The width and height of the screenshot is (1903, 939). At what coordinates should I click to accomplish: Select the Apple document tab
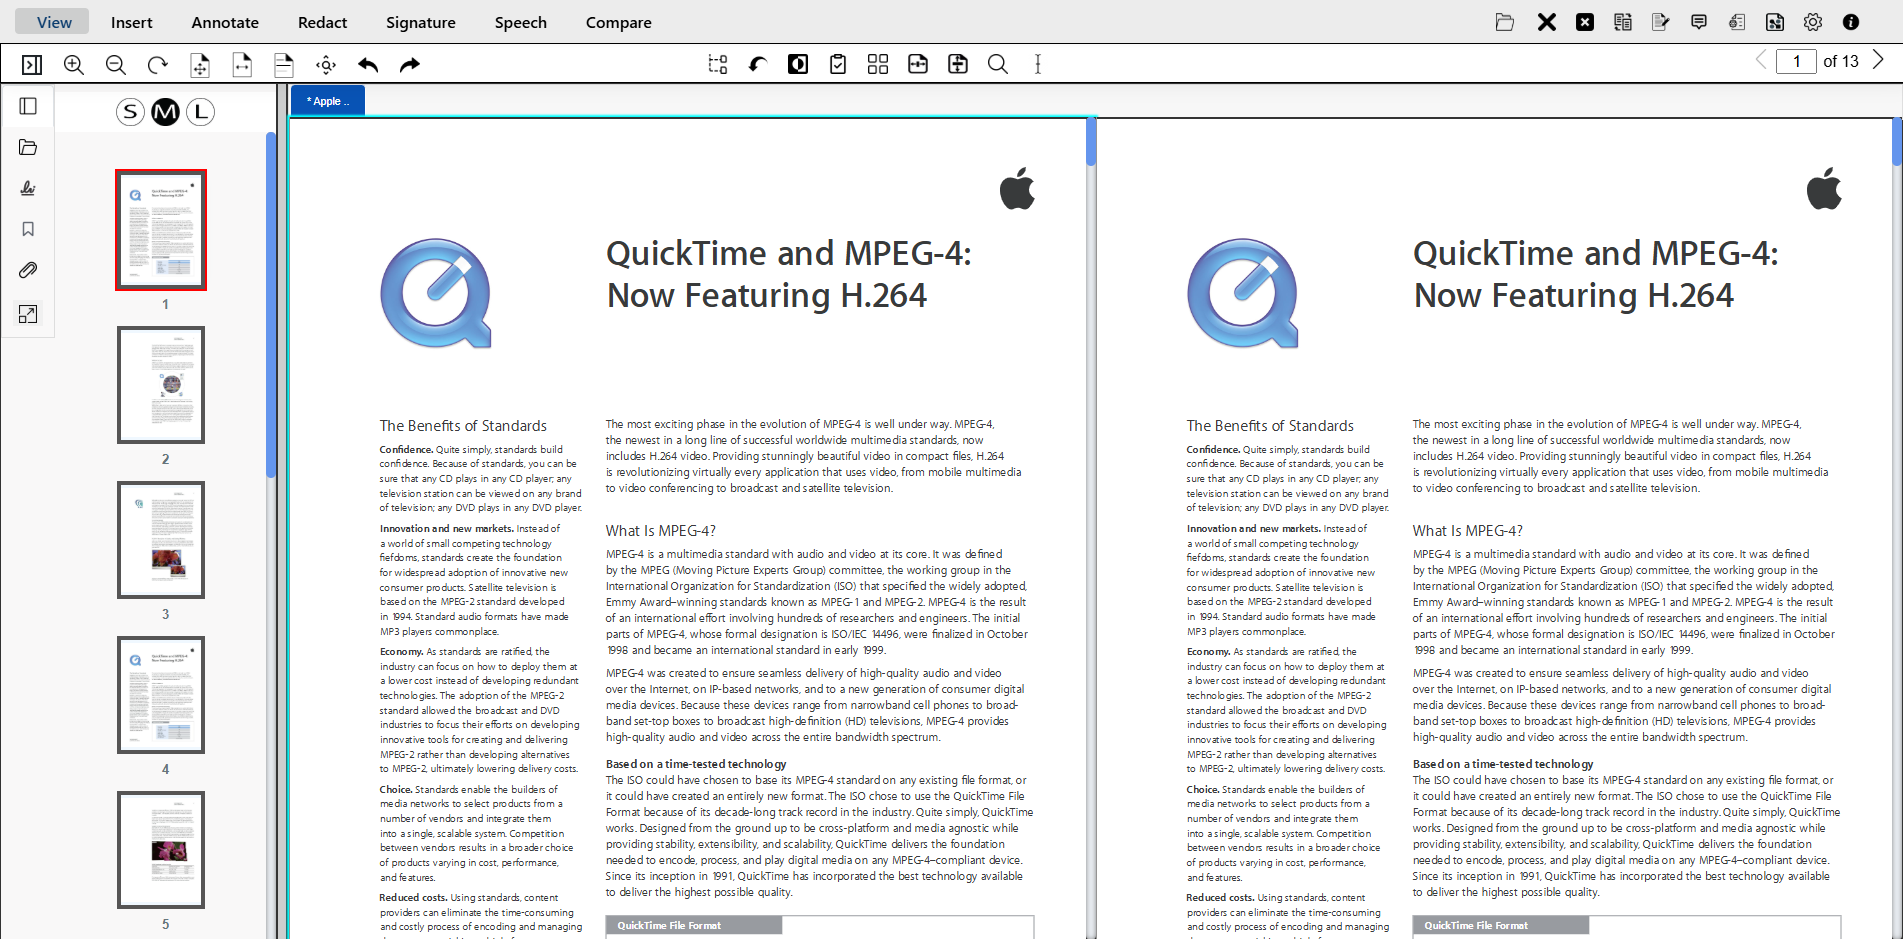tap(328, 101)
